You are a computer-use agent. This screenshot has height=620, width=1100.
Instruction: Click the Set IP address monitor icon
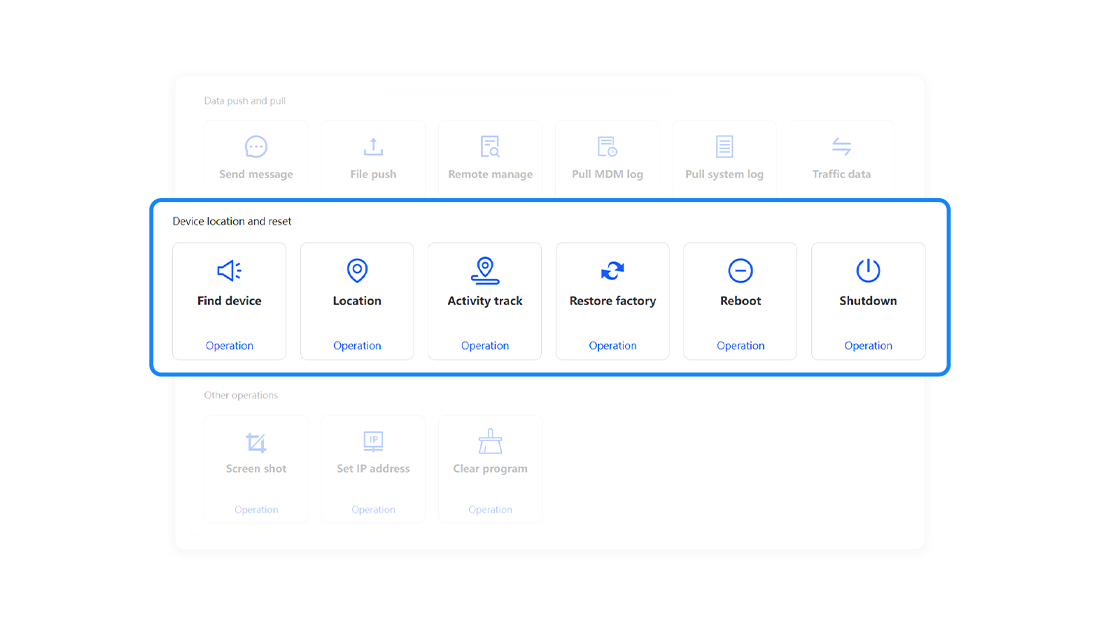(x=373, y=441)
